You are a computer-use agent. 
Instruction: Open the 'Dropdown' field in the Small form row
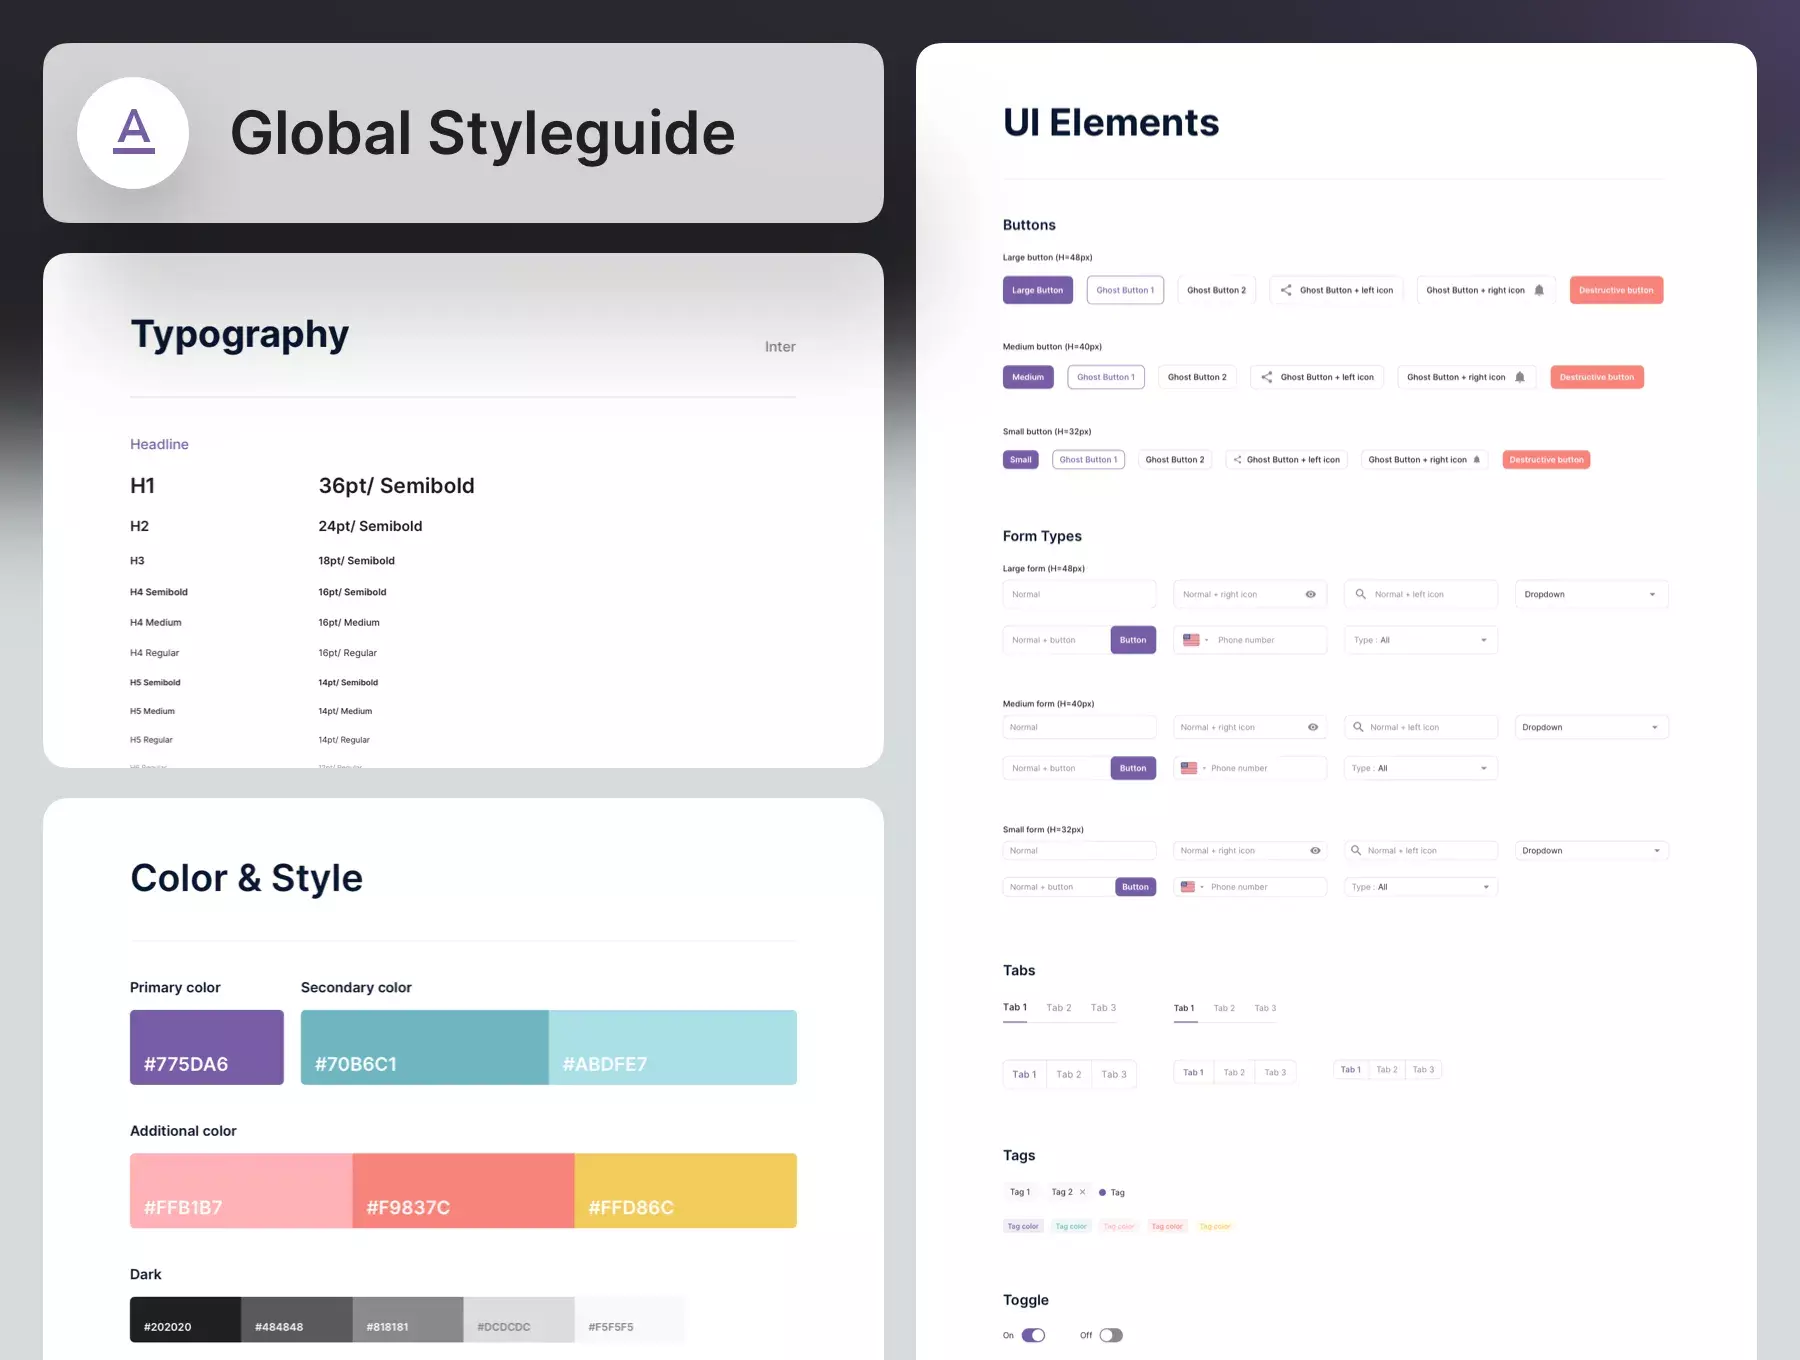(x=1591, y=851)
